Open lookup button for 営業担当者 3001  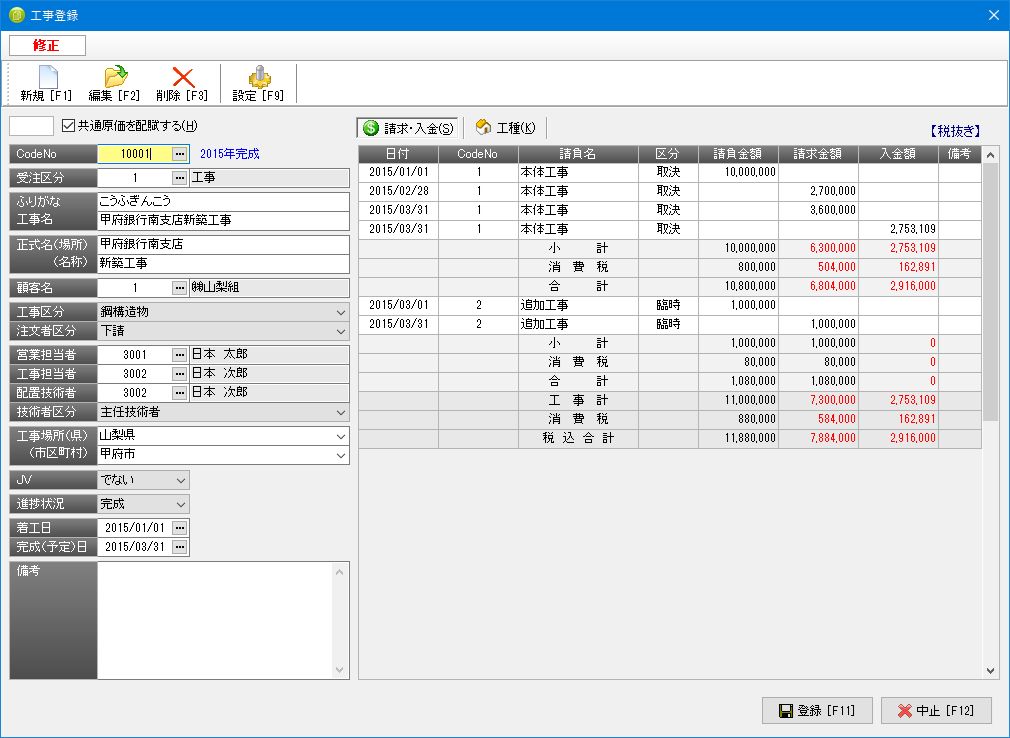pos(180,355)
